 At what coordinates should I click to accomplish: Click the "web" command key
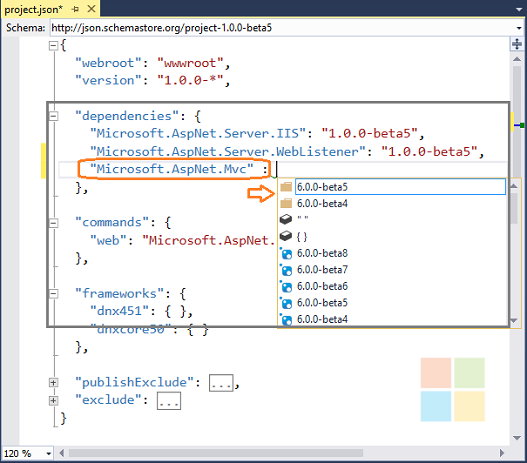click(x=108, y=241)
